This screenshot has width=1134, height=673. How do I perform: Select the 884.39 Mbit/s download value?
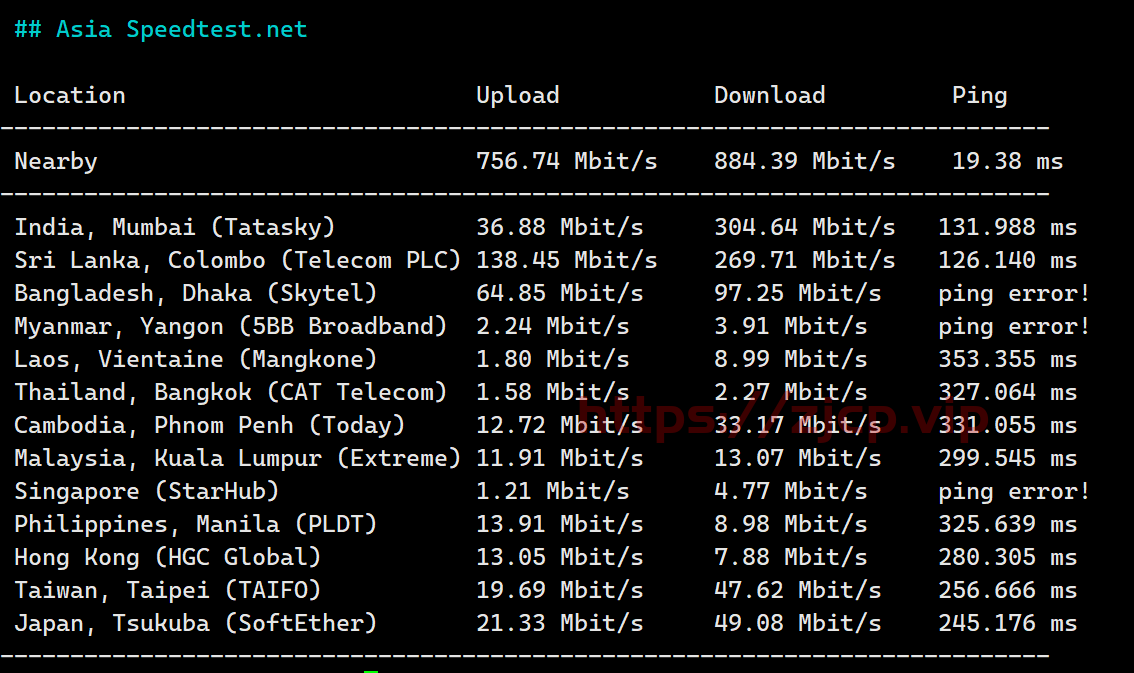point(804,161)
